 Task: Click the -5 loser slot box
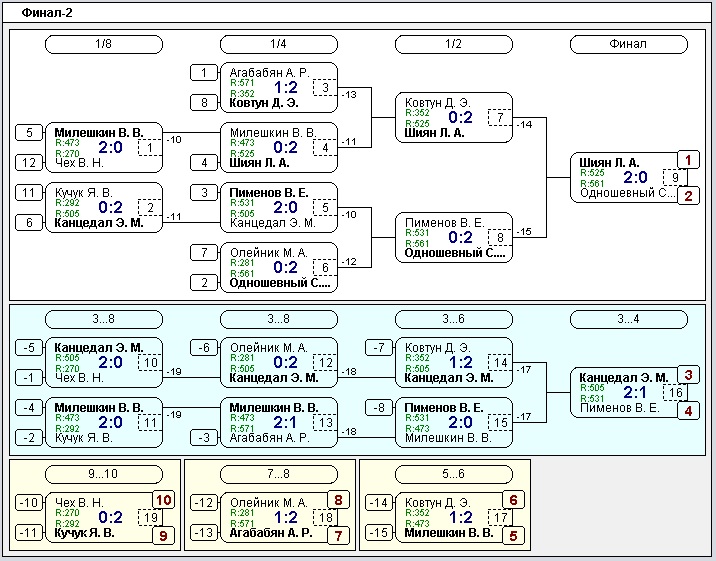pyautogui.click(x=29, y=347)
